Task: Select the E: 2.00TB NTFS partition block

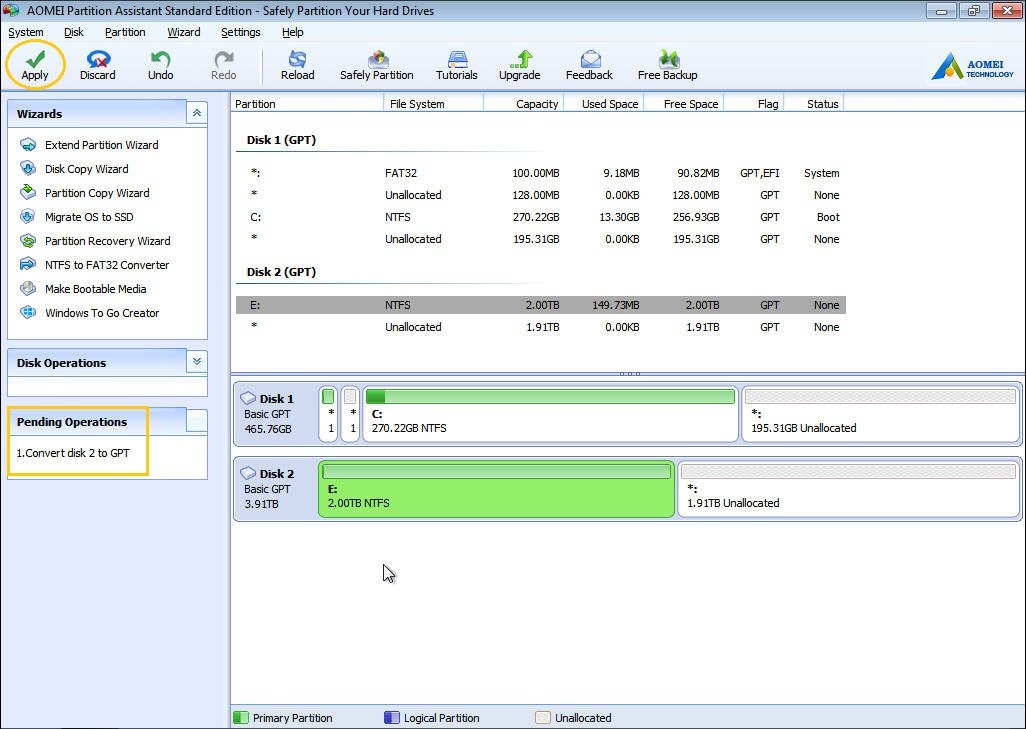Action: click(x=496, y=489)
